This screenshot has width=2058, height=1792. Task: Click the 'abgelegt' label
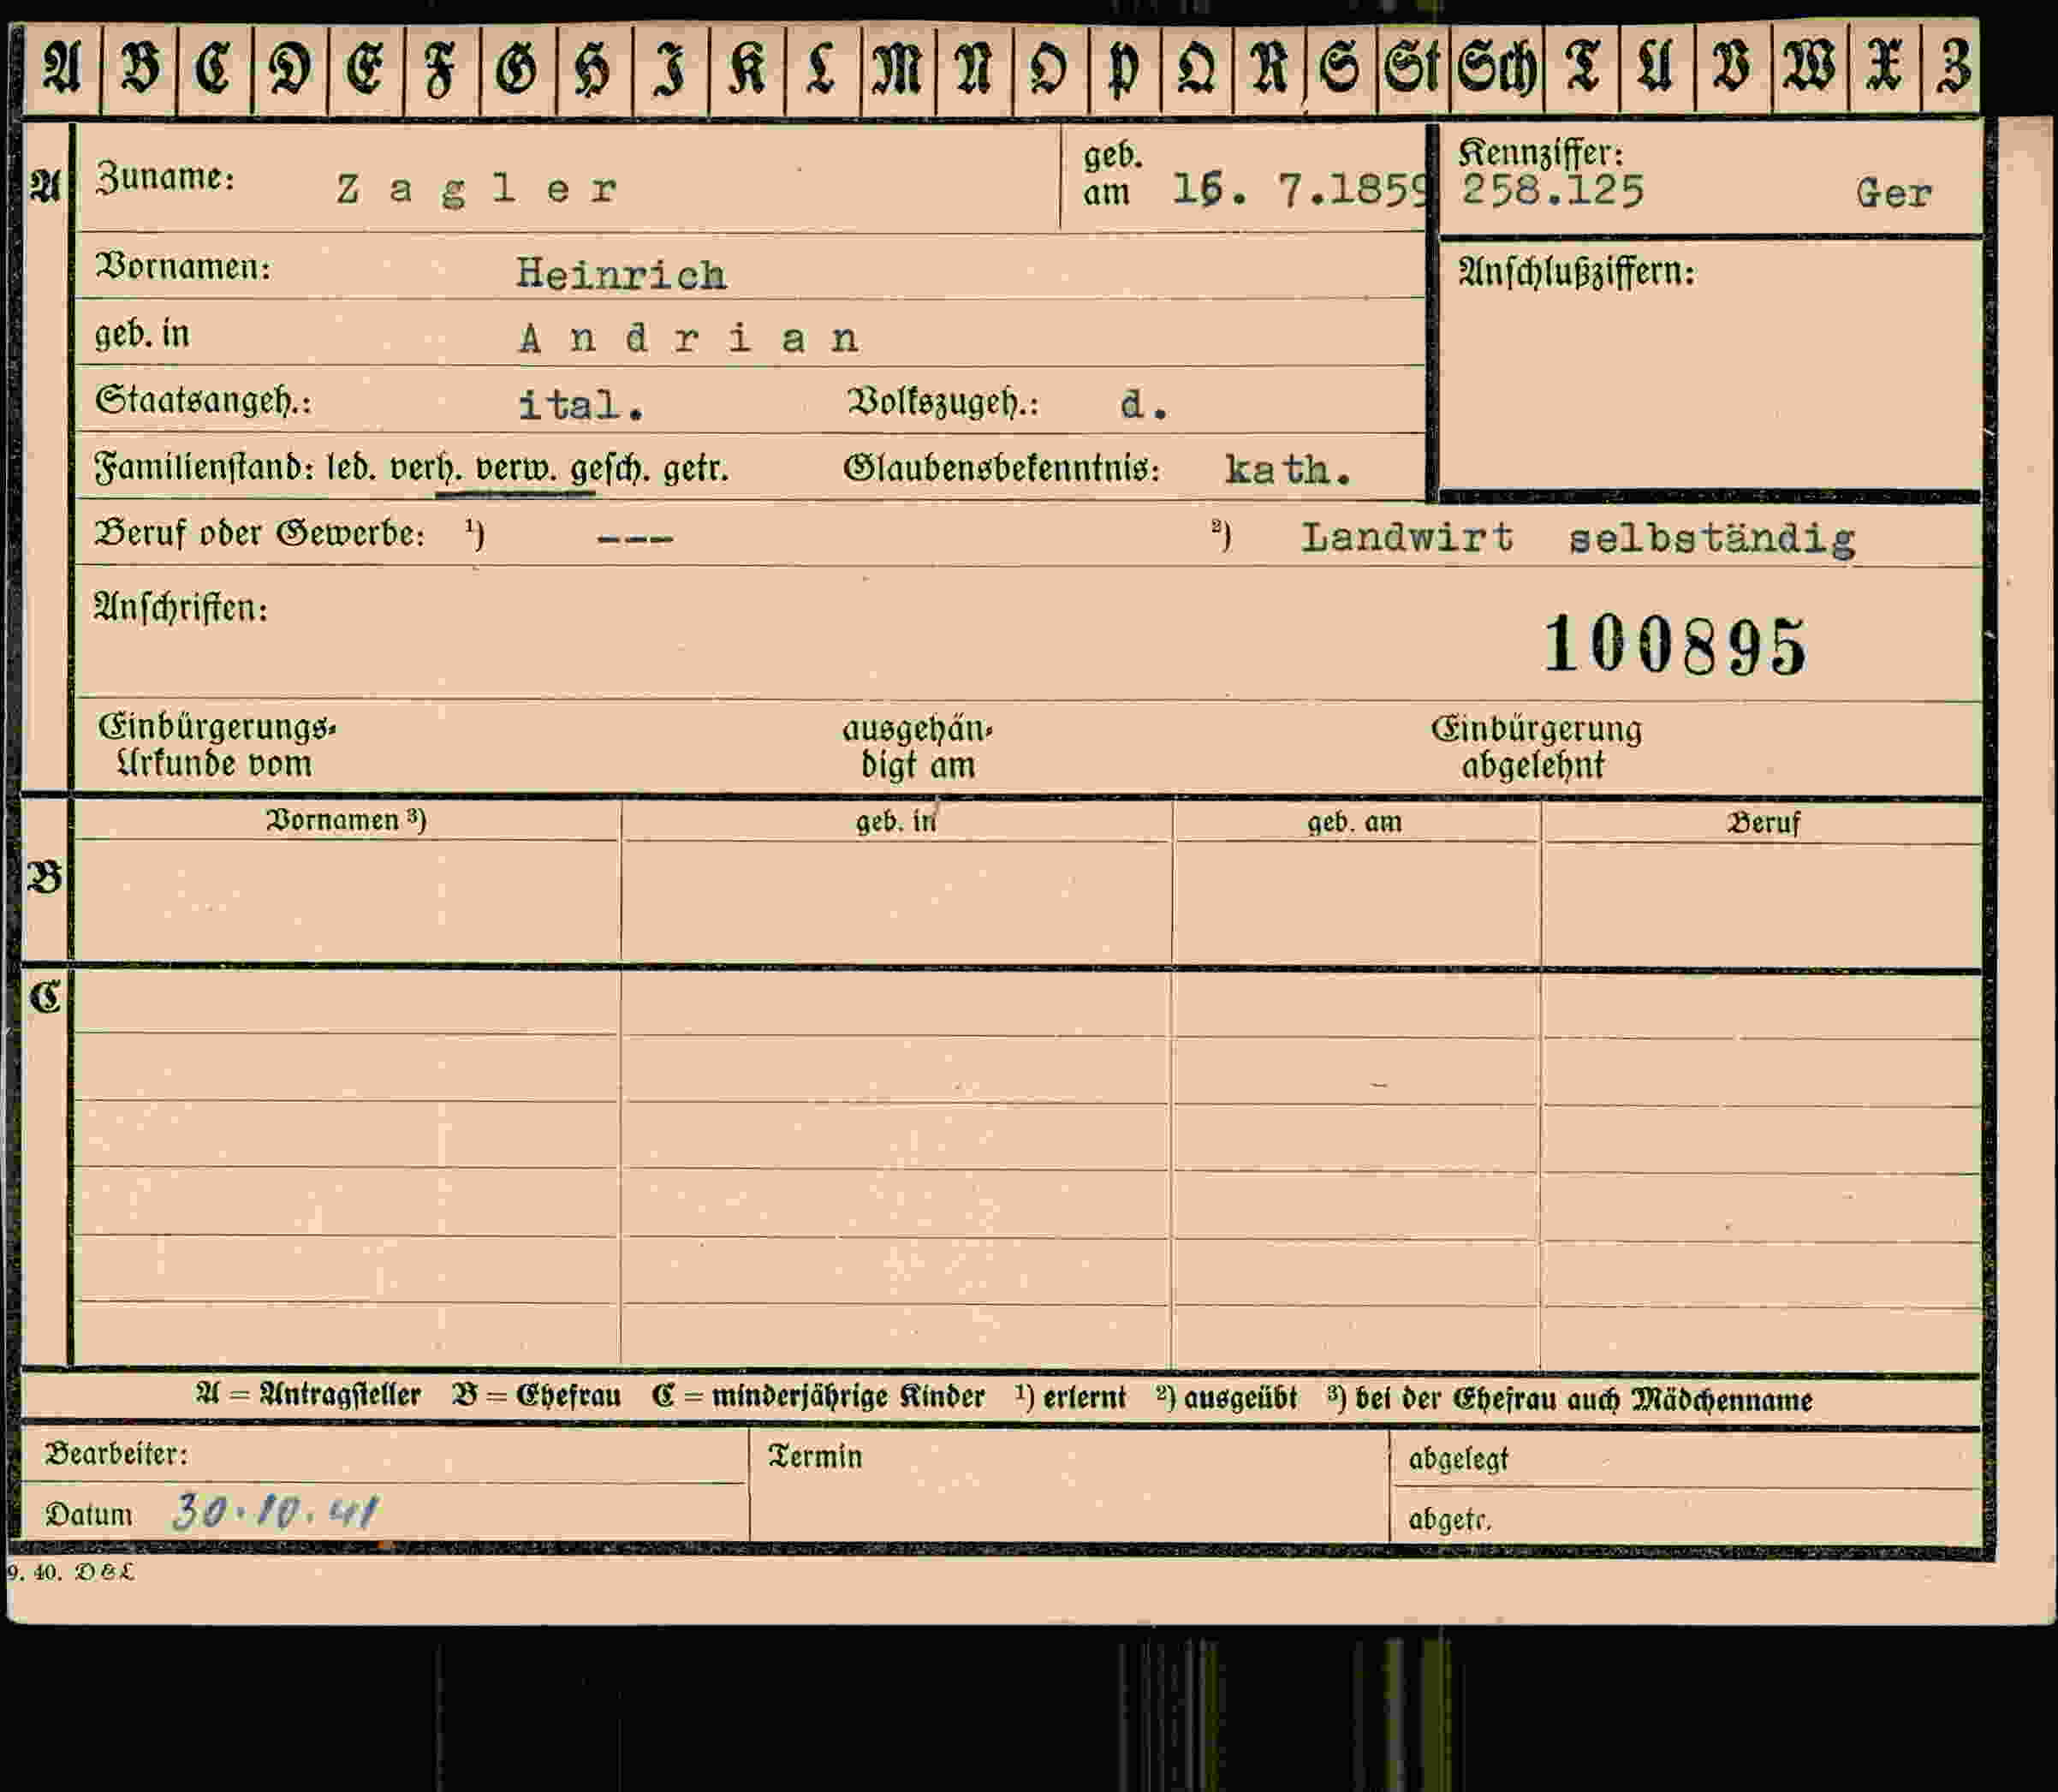pyautogui.click(x=1458, y=1460)
